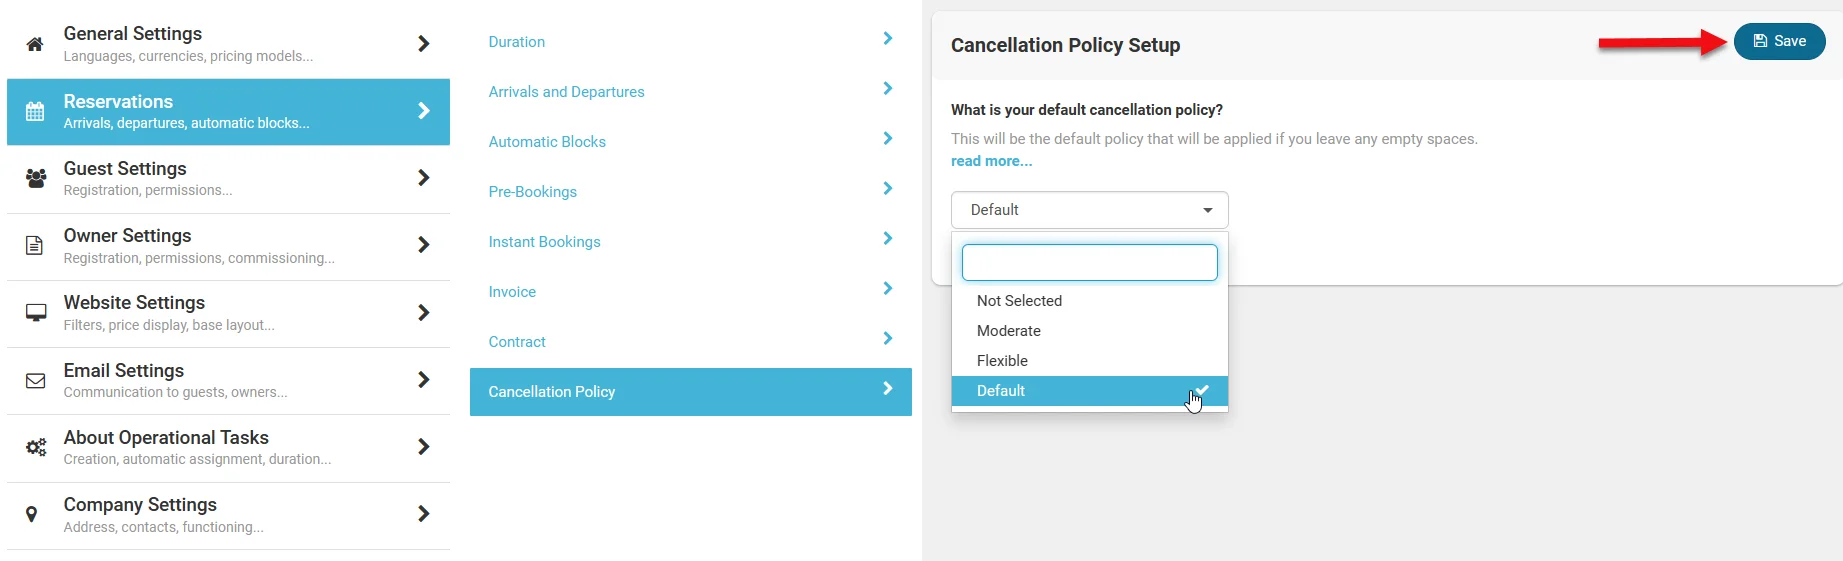Pick the Moderate cancellation policy option
This screenshot has width=1843, height=561.
[x=1008, y=331]
